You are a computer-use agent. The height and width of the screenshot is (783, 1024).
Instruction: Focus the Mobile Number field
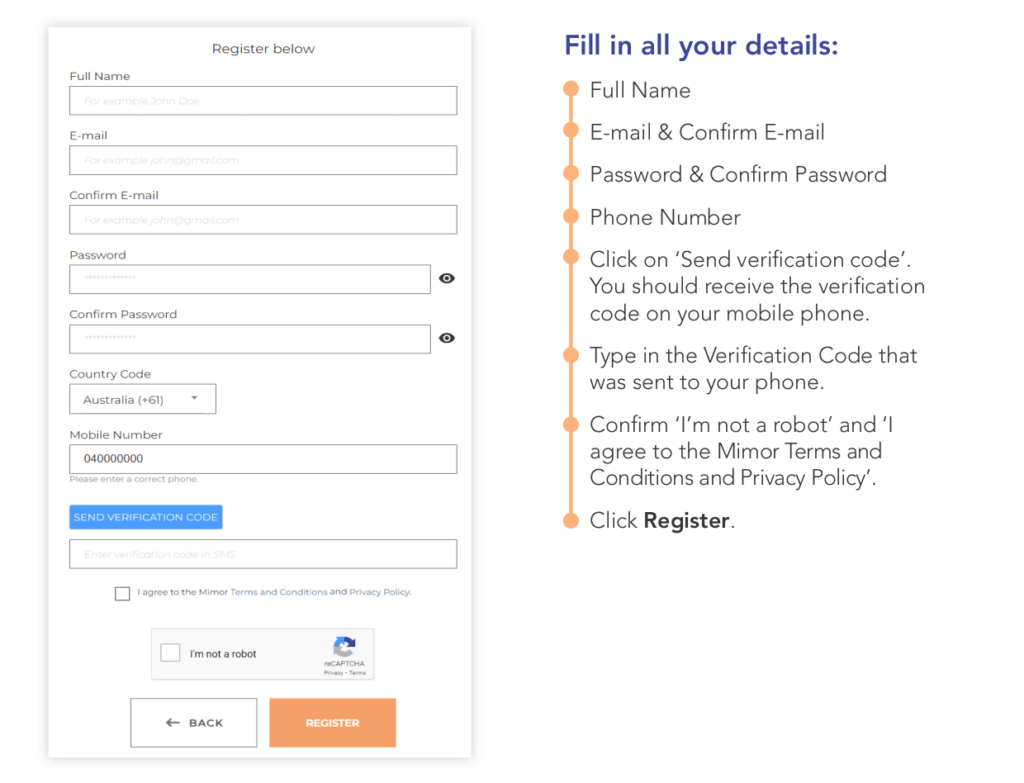point(263,459)
